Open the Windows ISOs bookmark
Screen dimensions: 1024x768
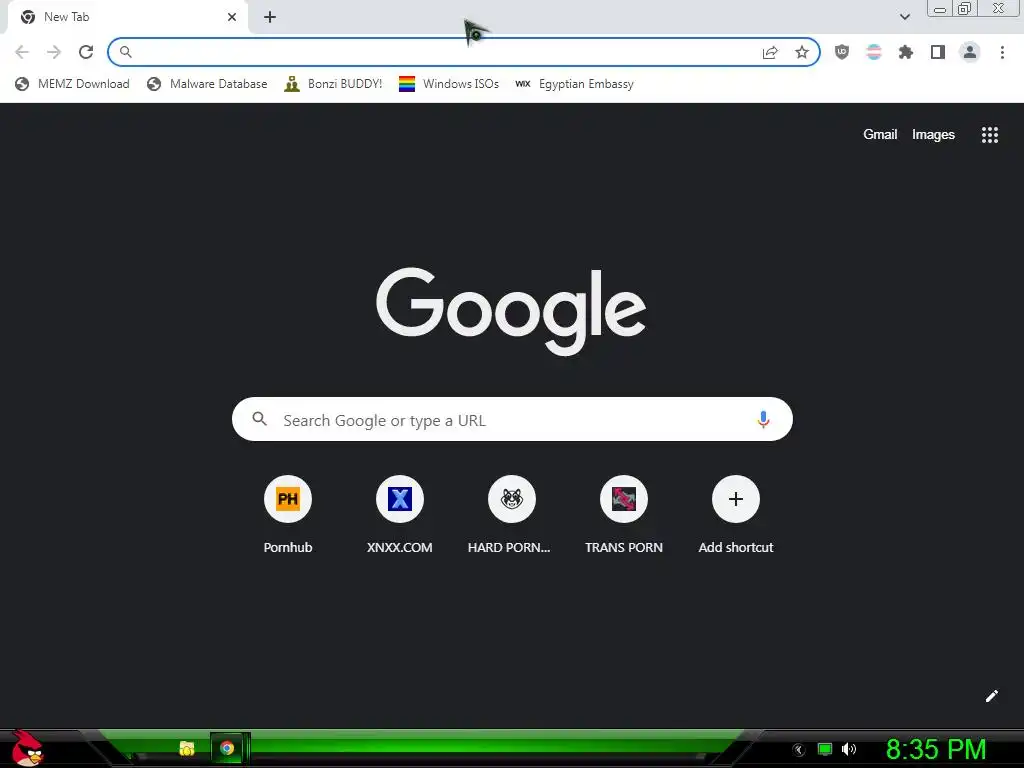449,84
